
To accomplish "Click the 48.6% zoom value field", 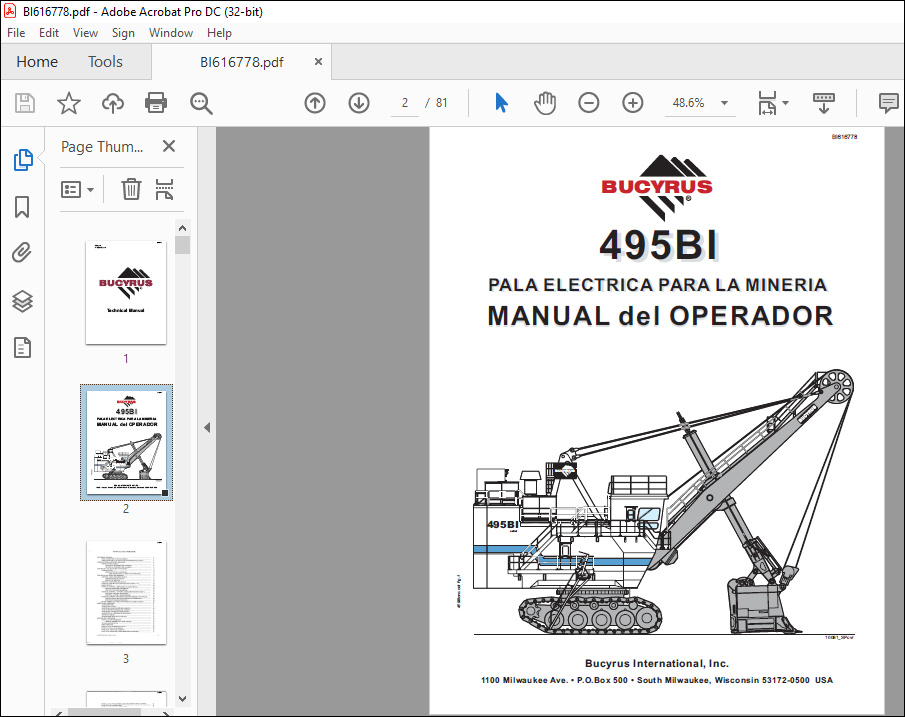I will (x=689, y=103).
